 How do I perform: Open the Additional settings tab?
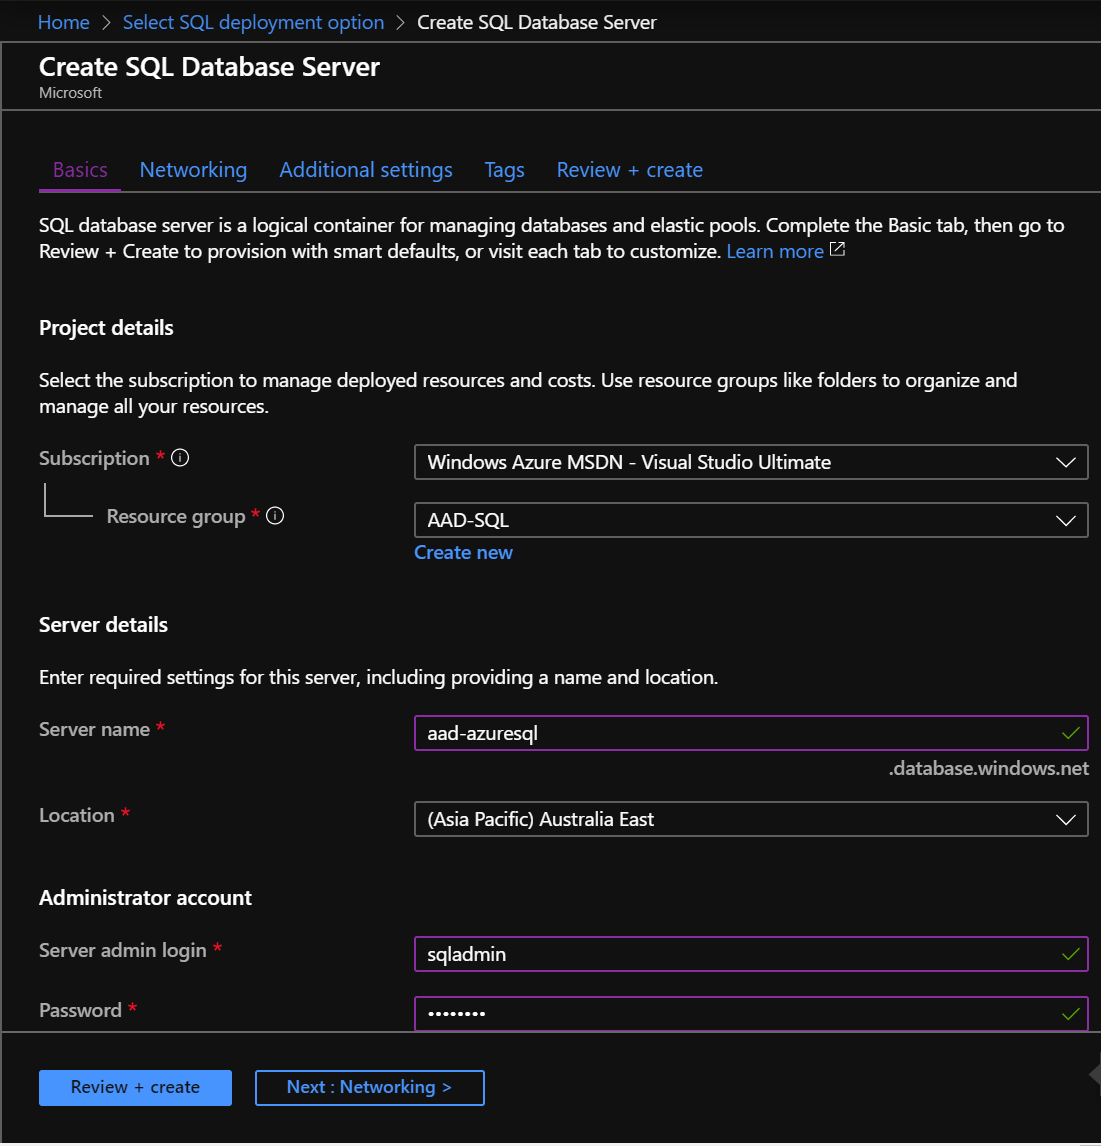[366, 169]
